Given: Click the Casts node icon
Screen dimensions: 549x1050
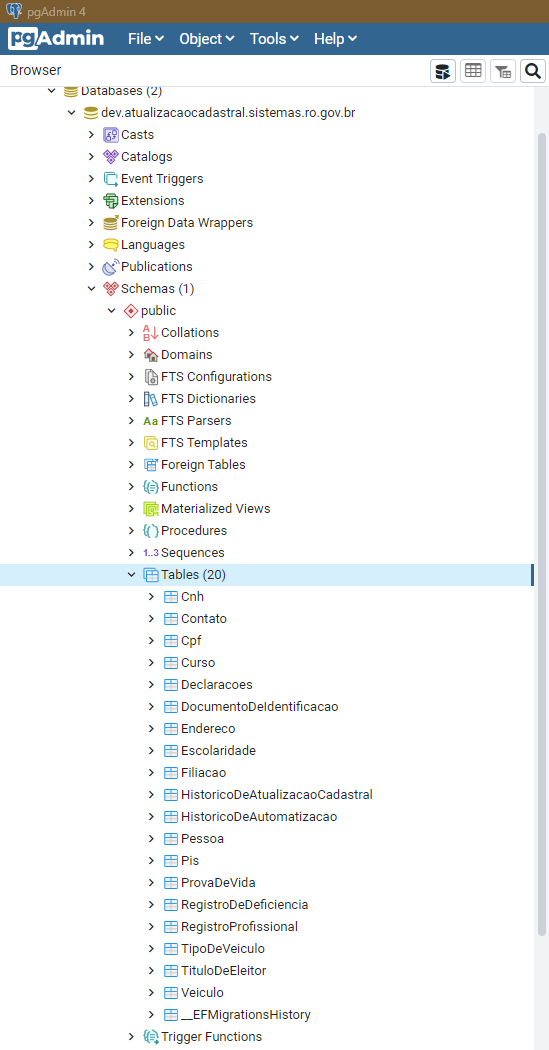Looking at the screenshot, I should coord(110,135).
